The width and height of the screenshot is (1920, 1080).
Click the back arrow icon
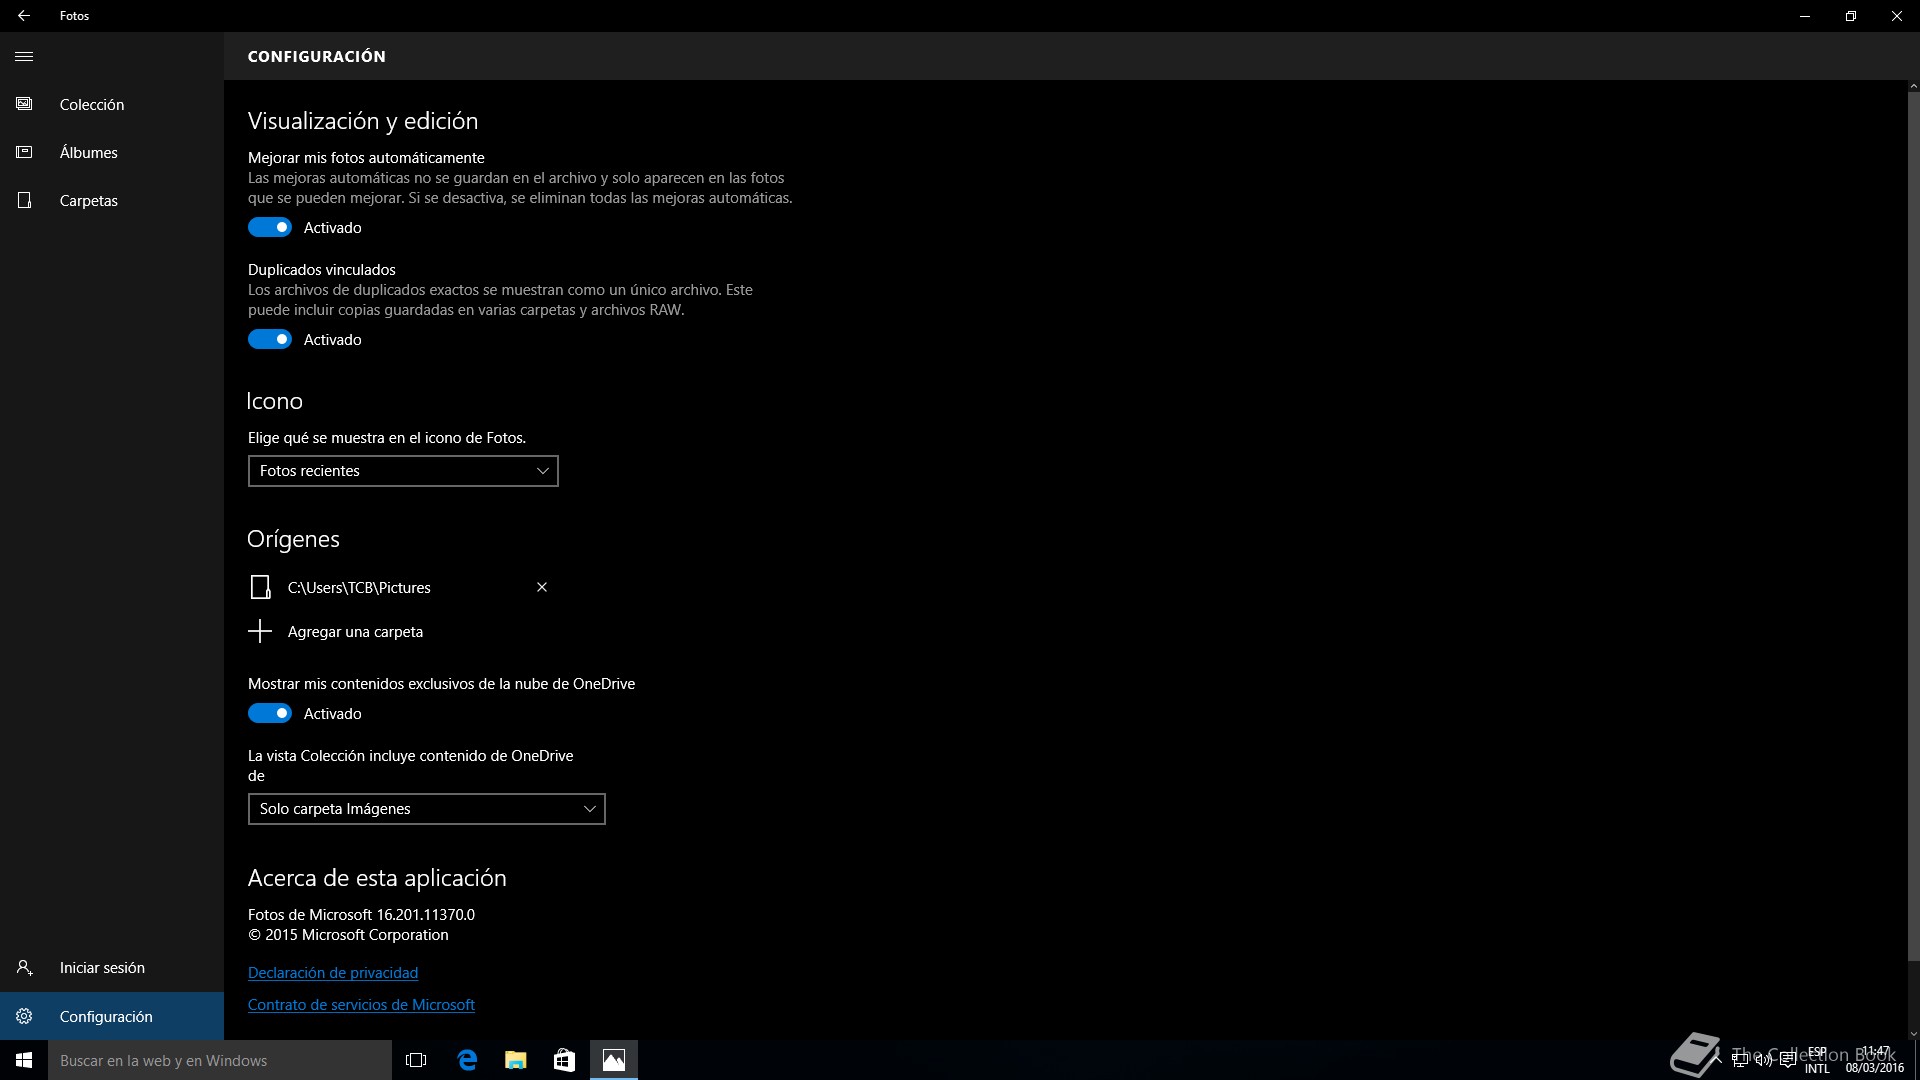tap(24, 16)
